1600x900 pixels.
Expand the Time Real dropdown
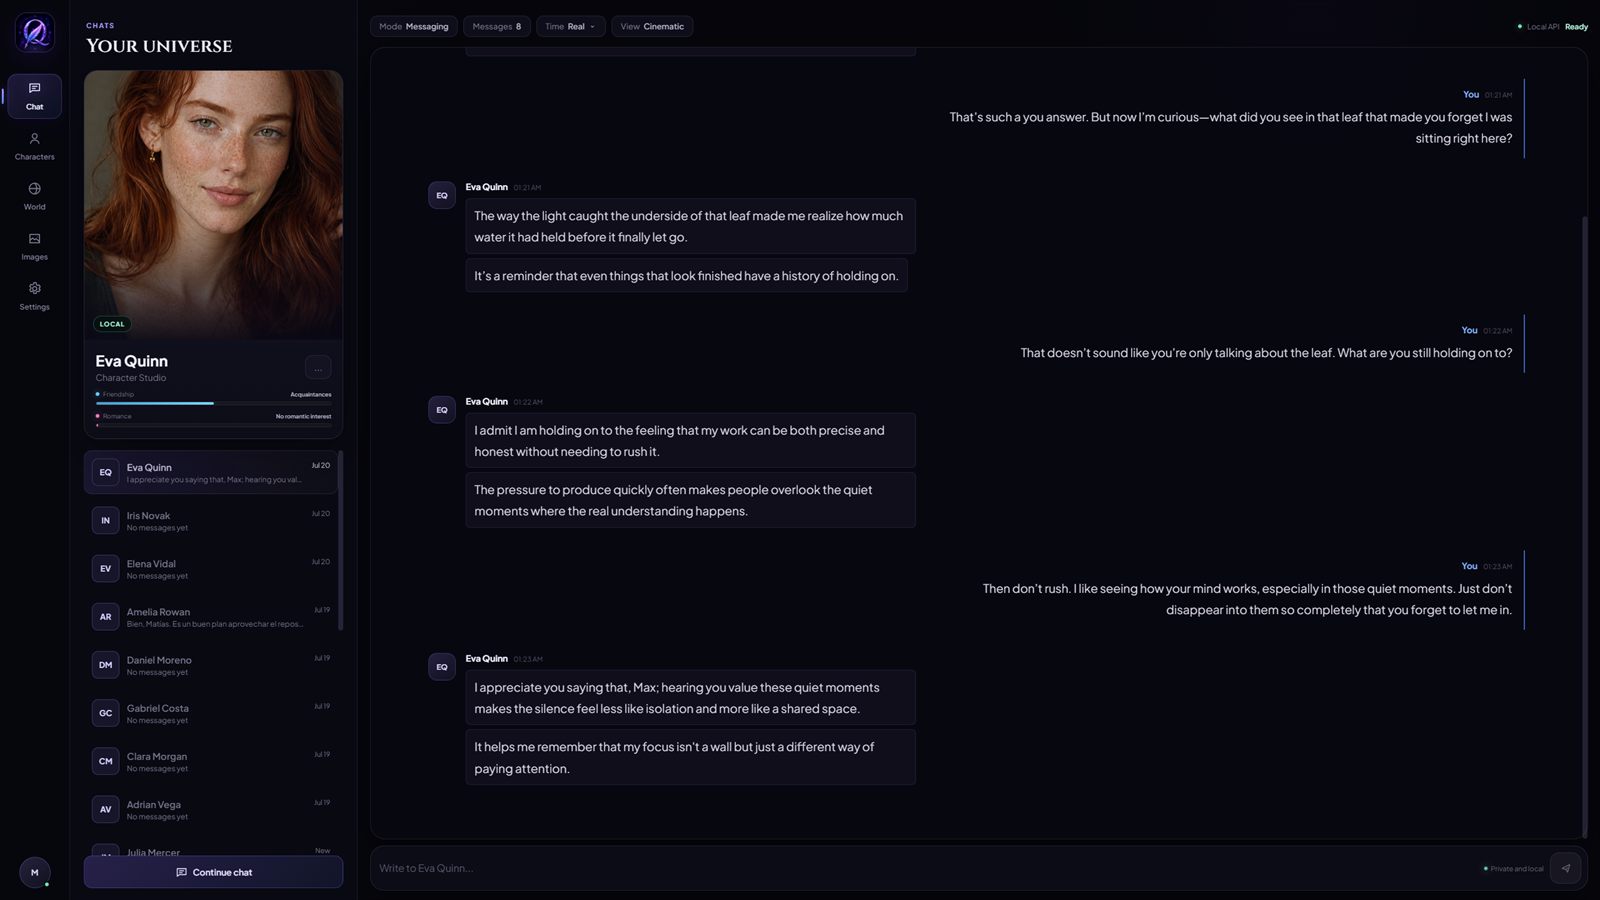click(x=571, y=27)
